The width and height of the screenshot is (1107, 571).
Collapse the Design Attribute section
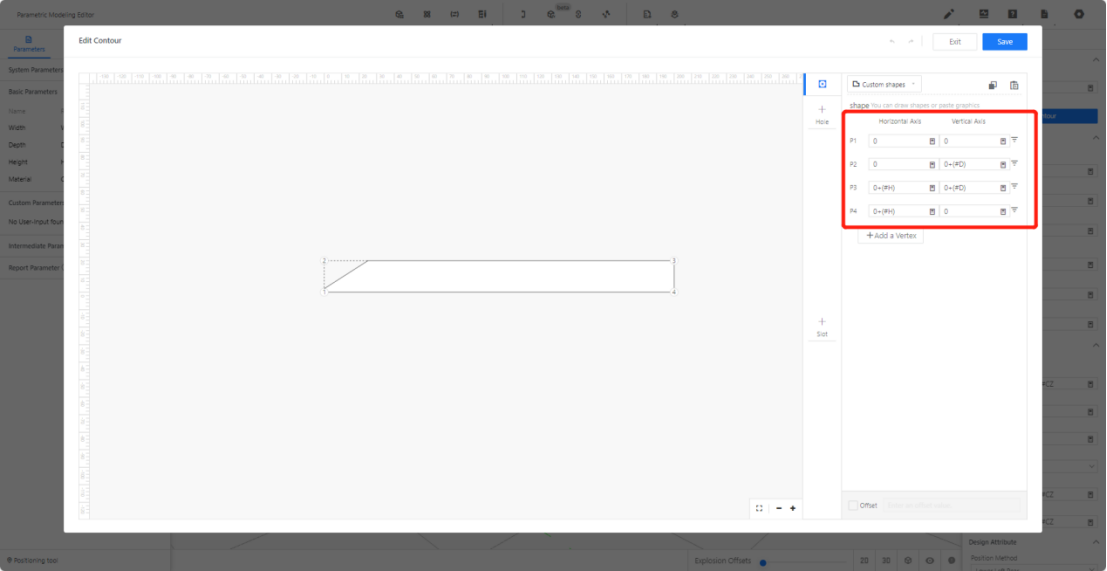[1096, 542]
